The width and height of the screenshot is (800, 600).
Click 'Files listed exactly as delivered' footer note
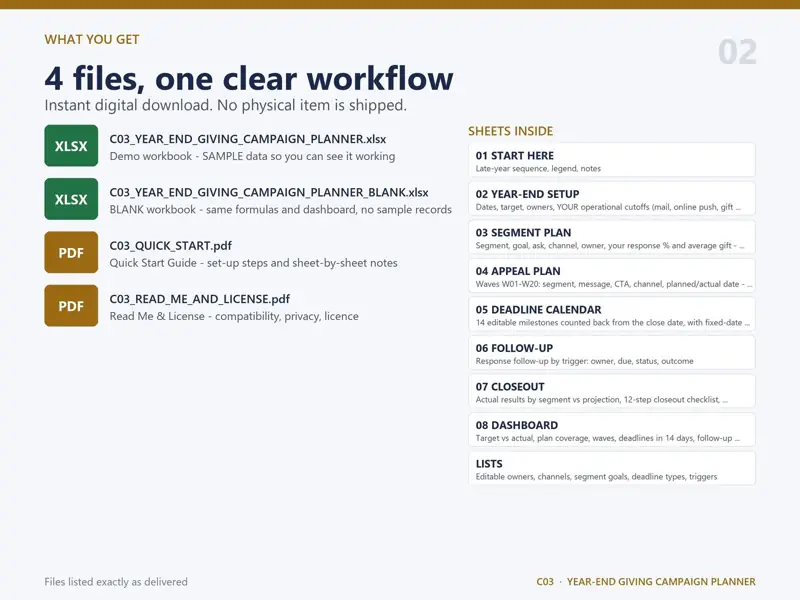click(116, 582)
